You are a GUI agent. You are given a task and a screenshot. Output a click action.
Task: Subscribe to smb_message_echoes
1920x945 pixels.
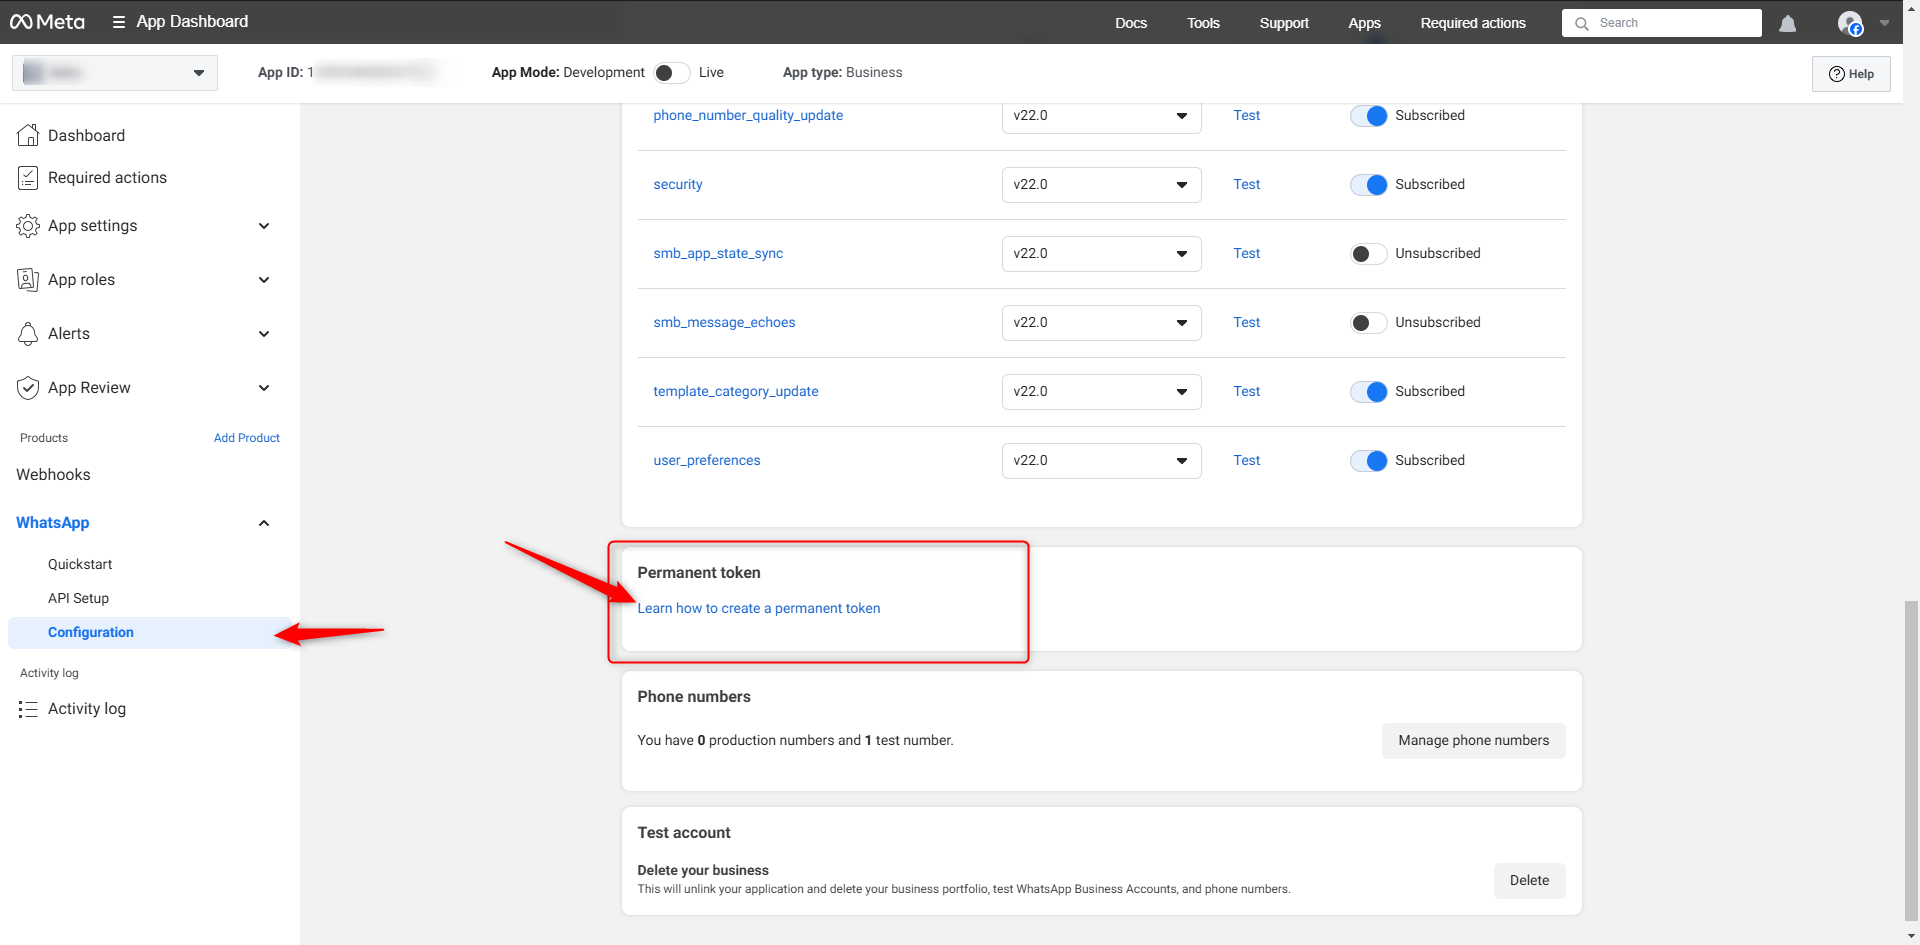pos(1368,323)
